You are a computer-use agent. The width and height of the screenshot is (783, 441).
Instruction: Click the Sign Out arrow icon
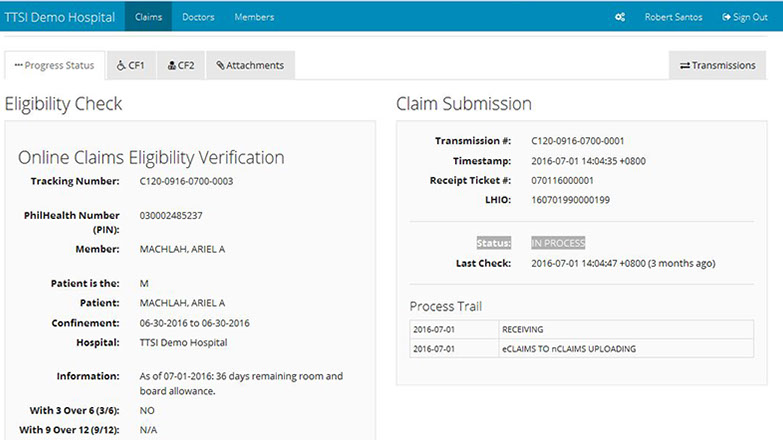[725, 17]
